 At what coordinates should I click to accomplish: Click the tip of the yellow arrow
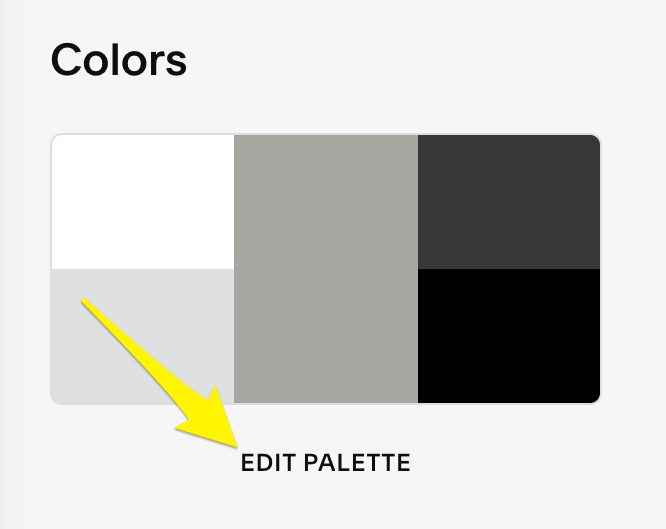pyautogui.click(x=233, y=441)
